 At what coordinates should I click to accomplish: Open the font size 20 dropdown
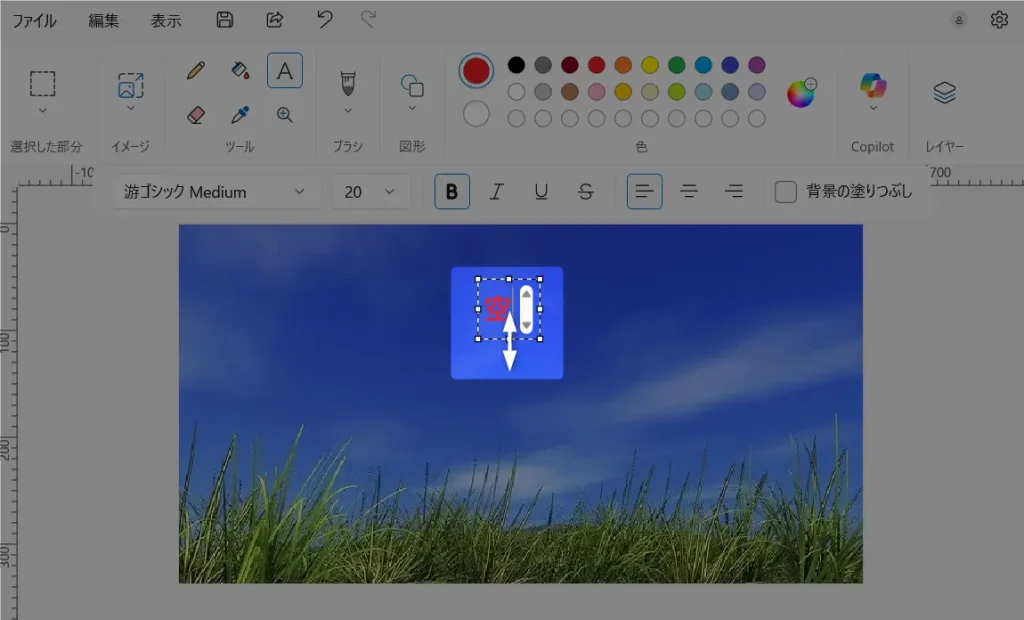[371, 191]
